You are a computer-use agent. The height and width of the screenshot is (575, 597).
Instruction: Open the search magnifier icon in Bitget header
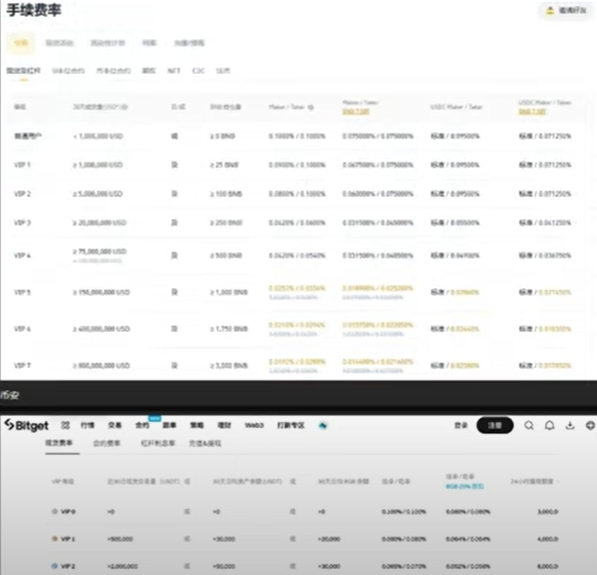pos(529,425)
